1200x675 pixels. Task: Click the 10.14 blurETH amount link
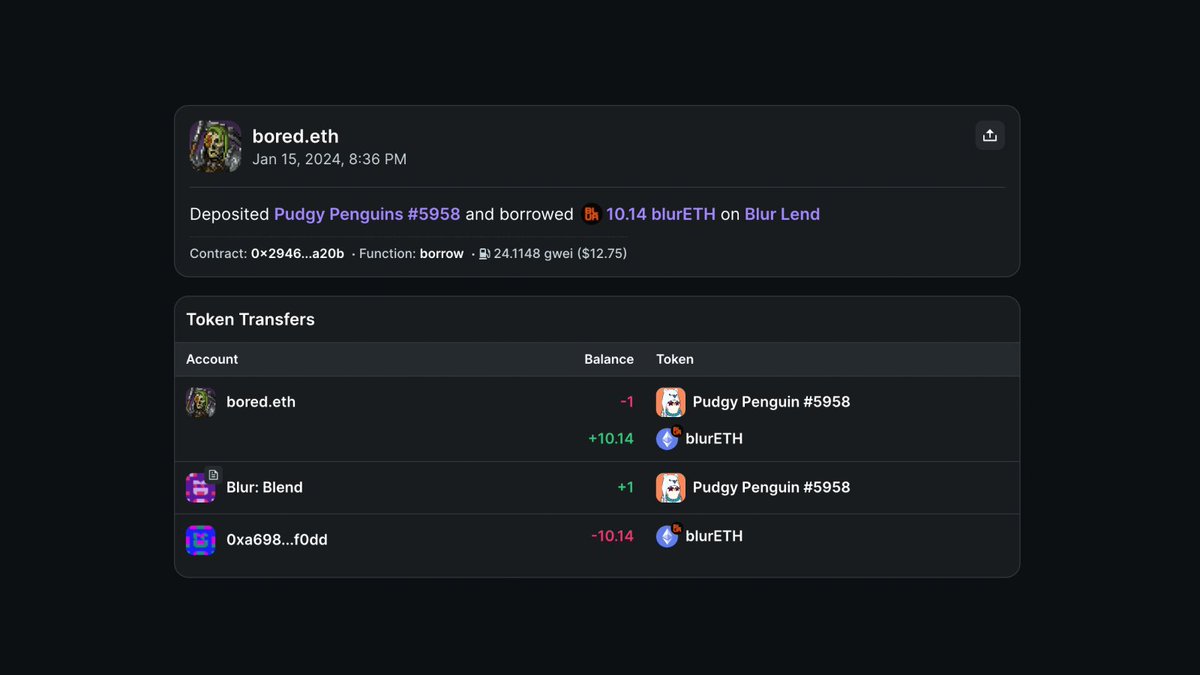click(661, 213)
